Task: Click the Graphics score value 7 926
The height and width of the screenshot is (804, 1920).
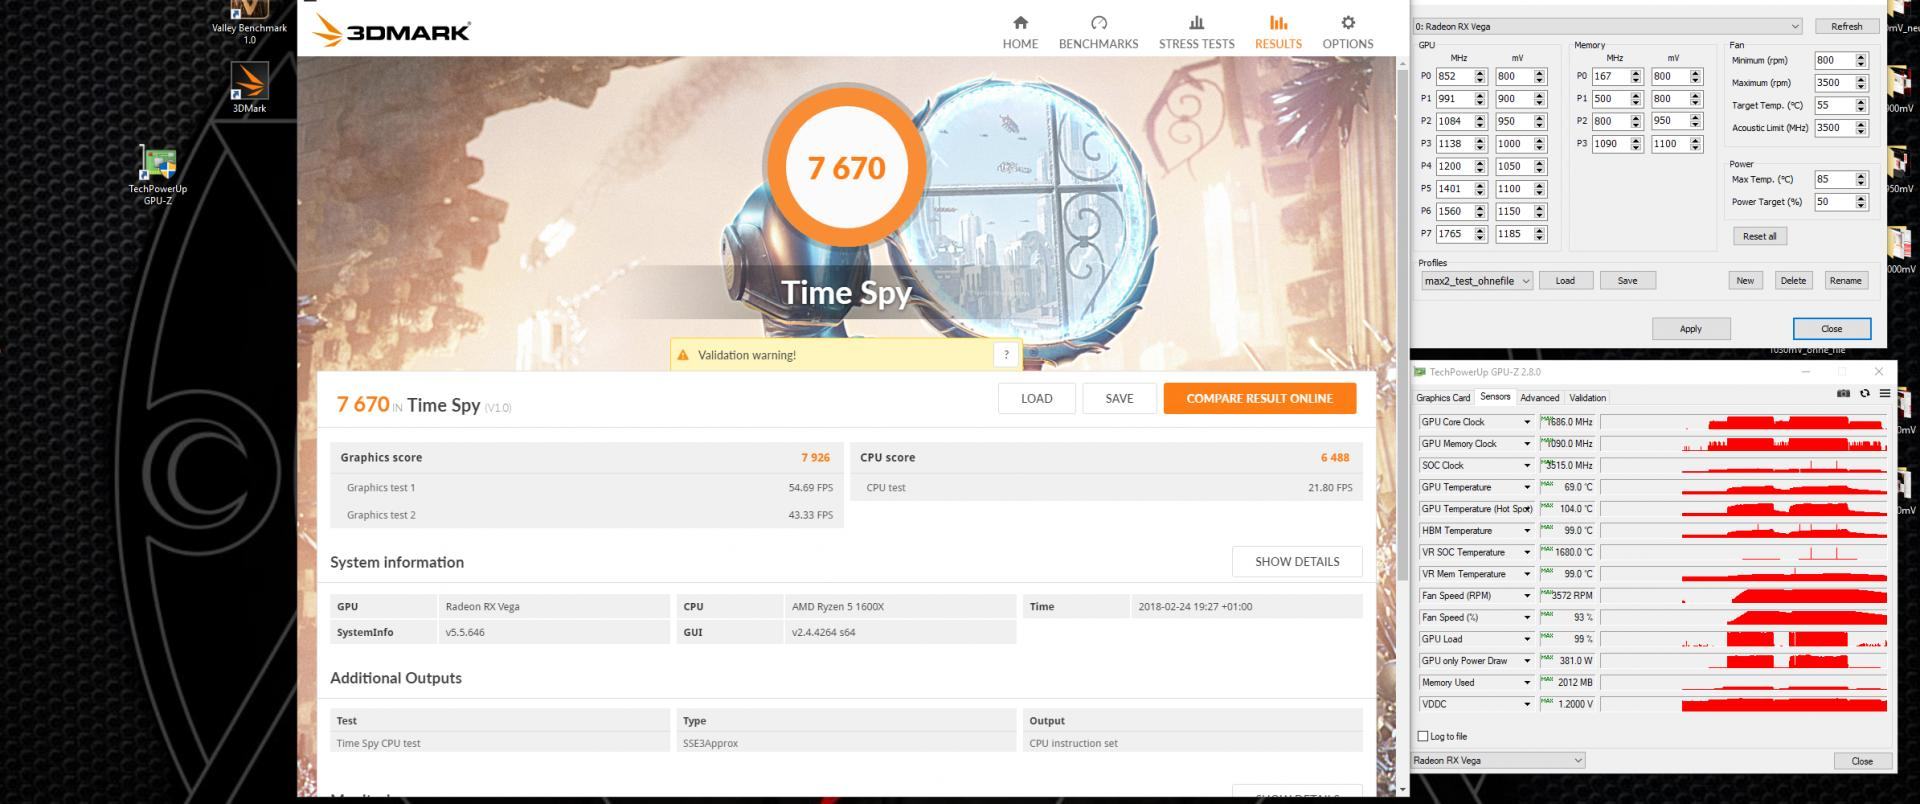Action: [x=815, y=458]
